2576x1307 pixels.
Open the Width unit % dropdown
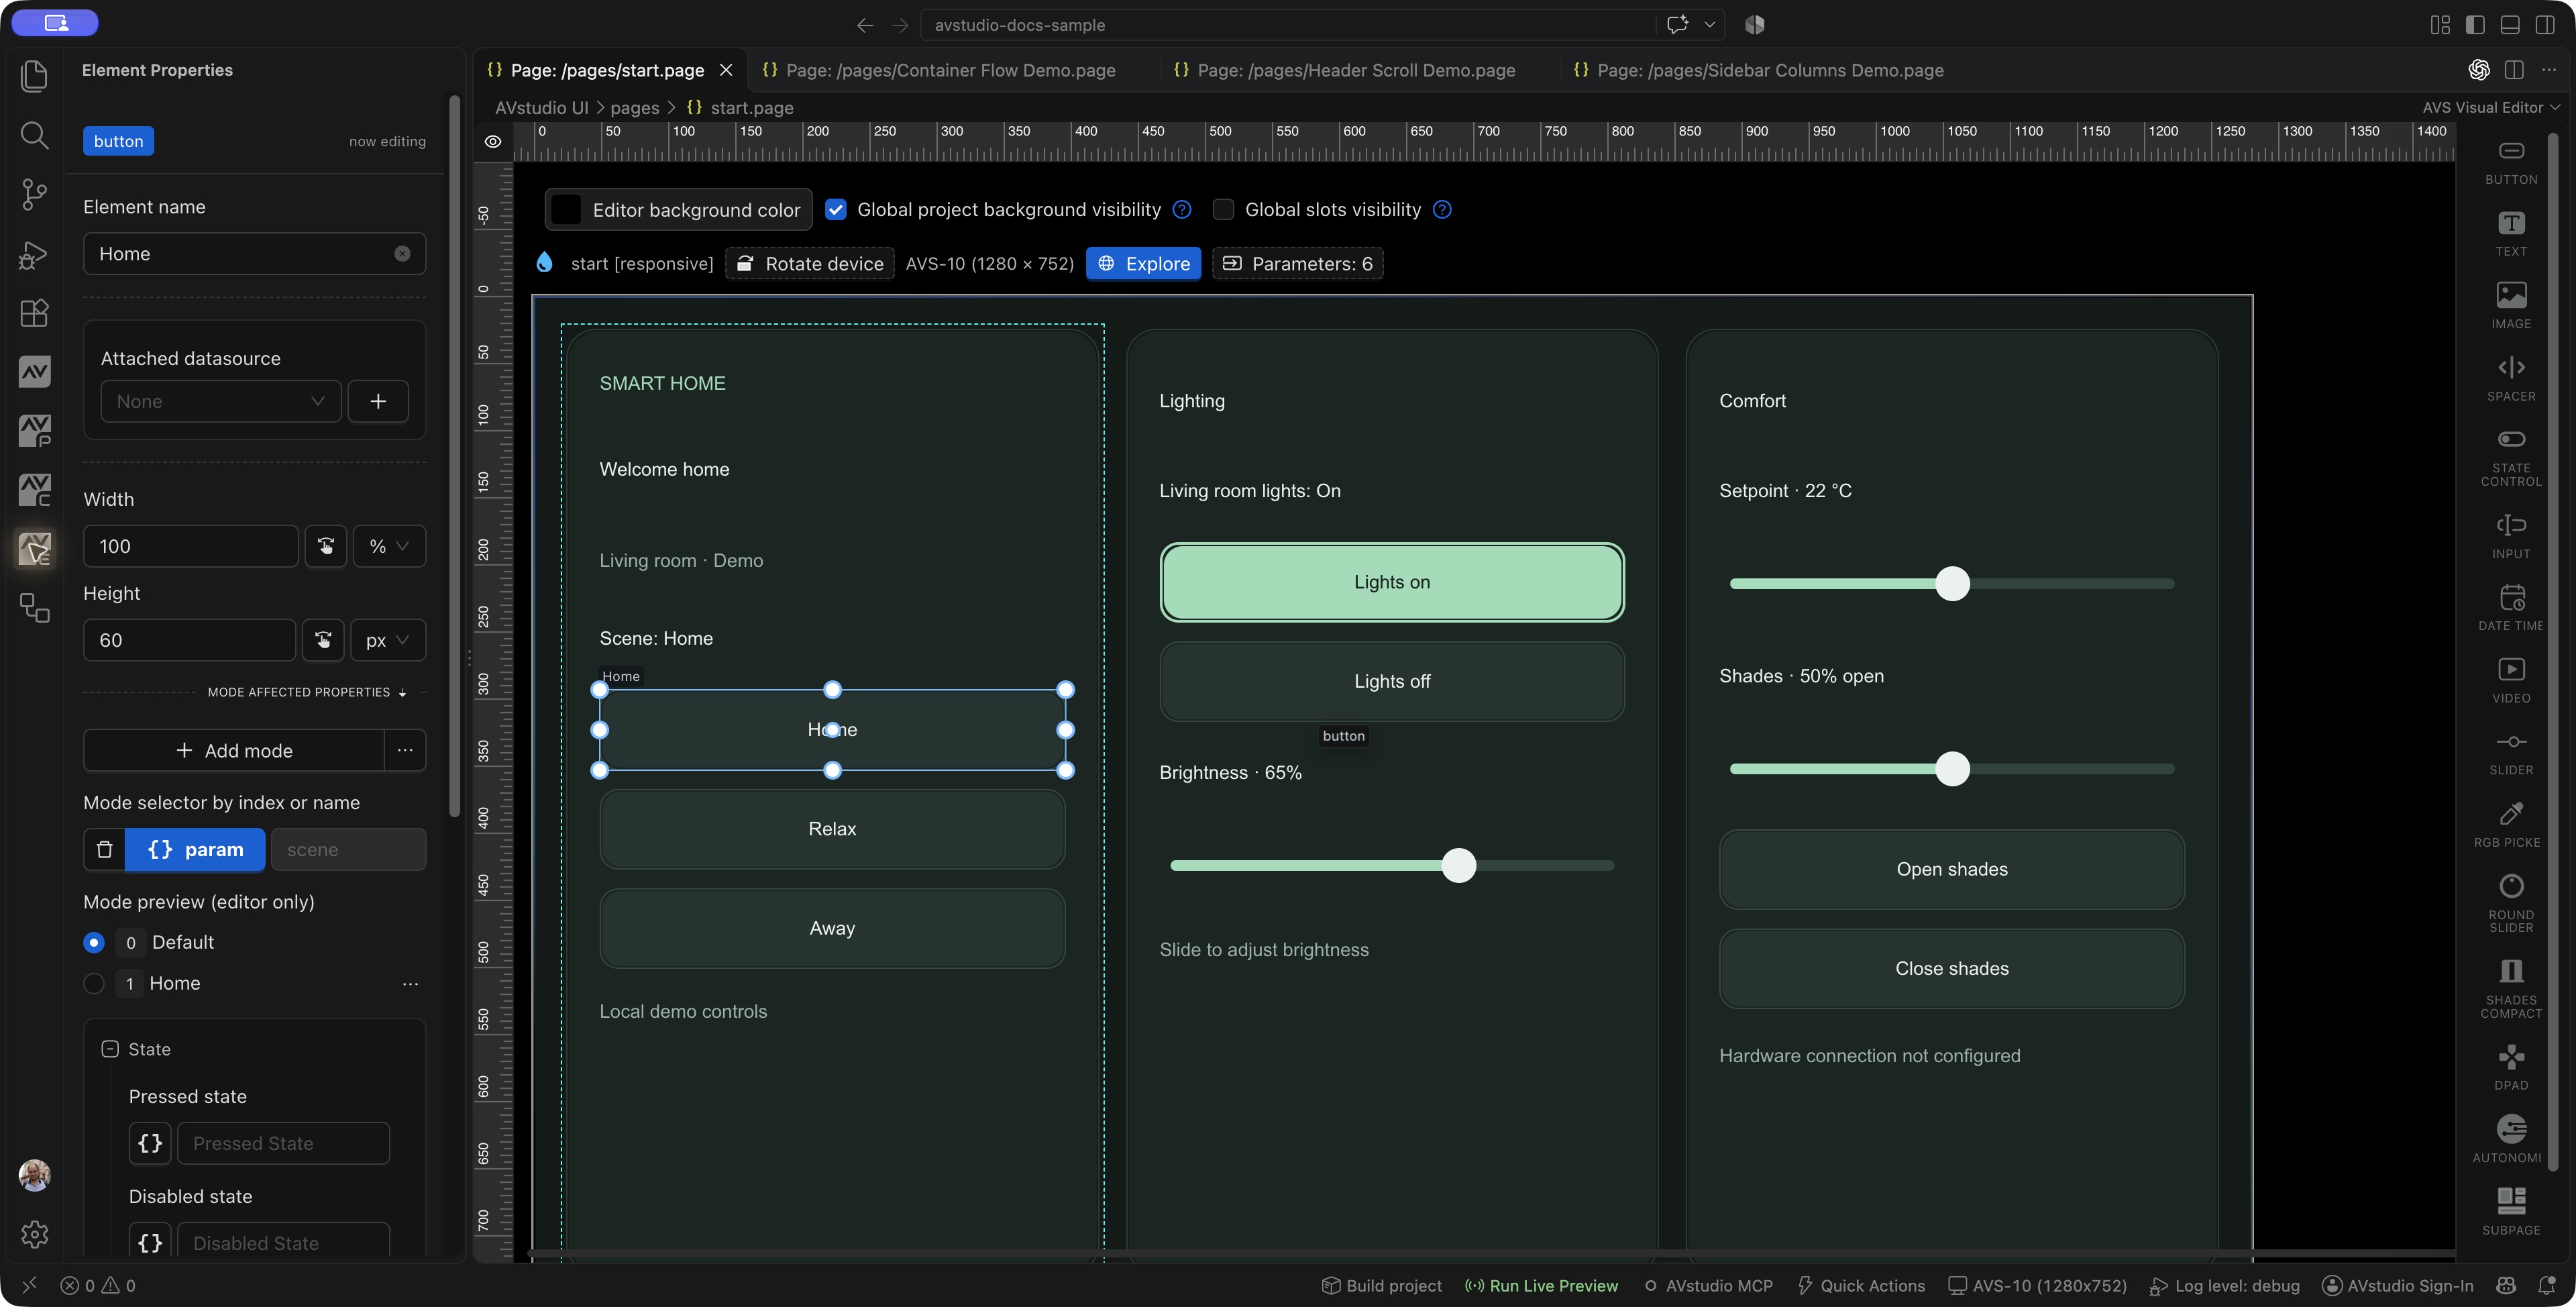pos(389,546)
